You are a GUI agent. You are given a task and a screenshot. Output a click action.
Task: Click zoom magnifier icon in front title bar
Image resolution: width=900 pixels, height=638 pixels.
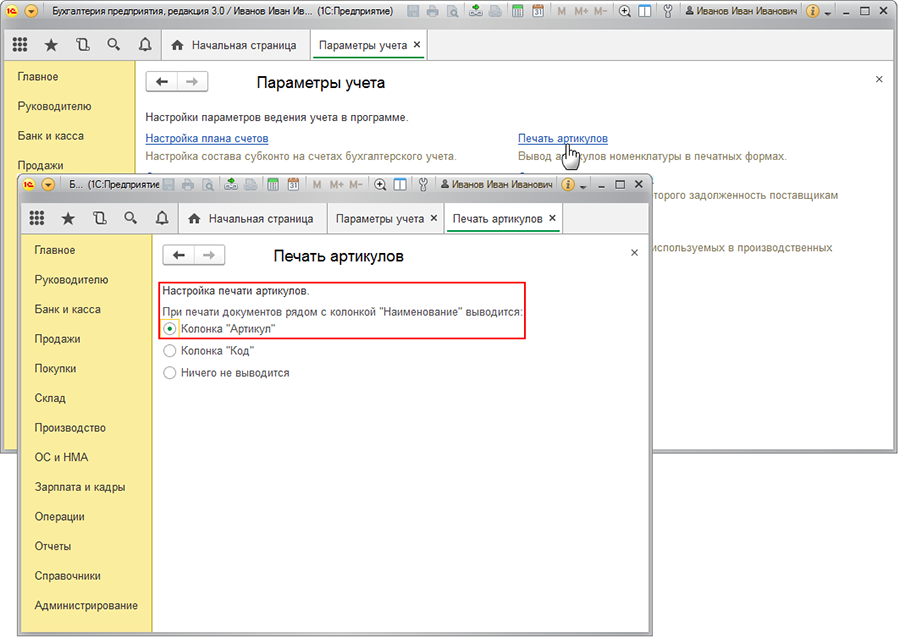[379, 184]
